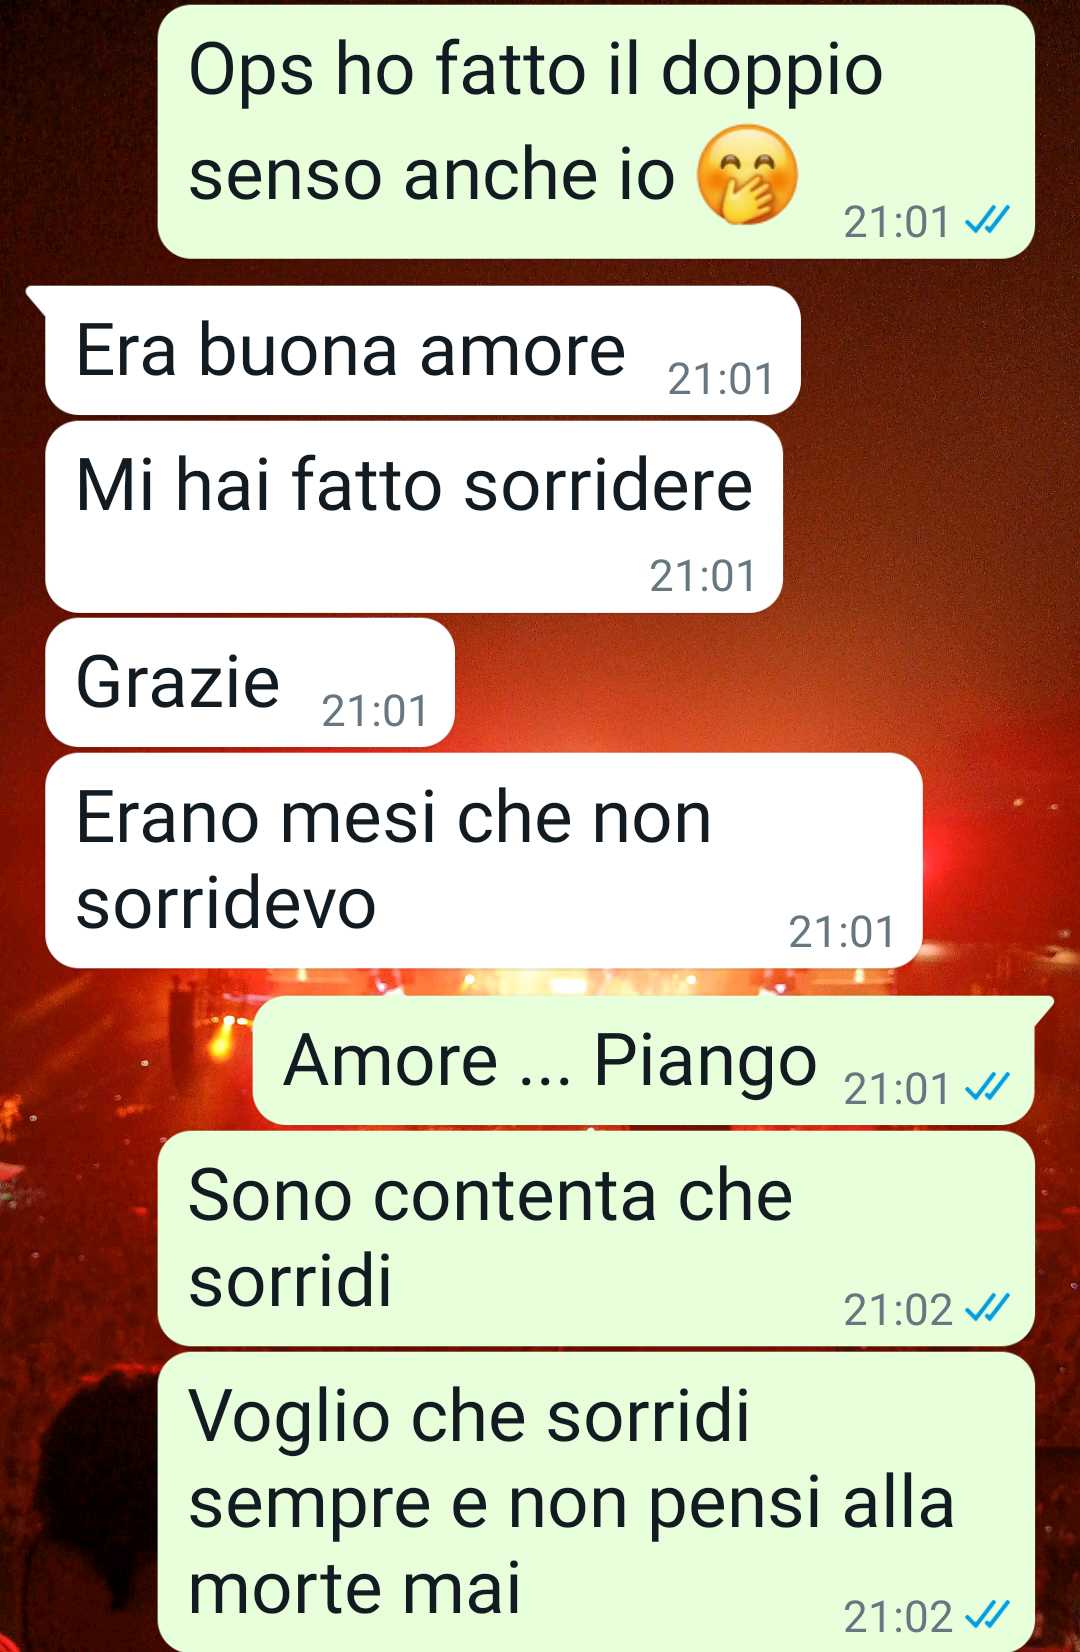Screen dimensions: 1080x1652
Task: Select the 'Amore ... Piango' sent message
Action: pos(643,1060)
